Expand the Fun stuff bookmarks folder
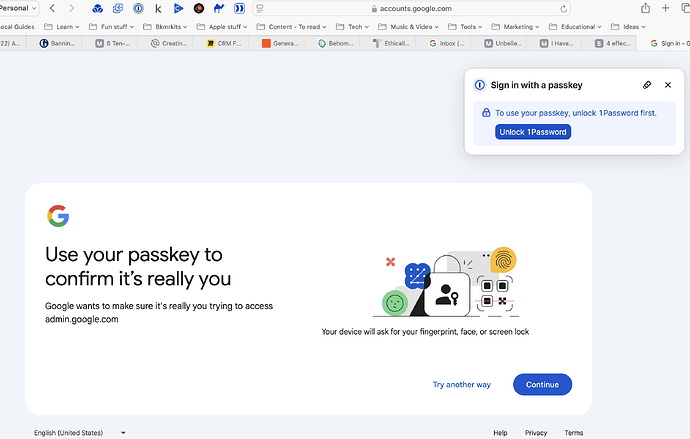The height and width of the screenshot is (439, 690). [x=111, y=27]
